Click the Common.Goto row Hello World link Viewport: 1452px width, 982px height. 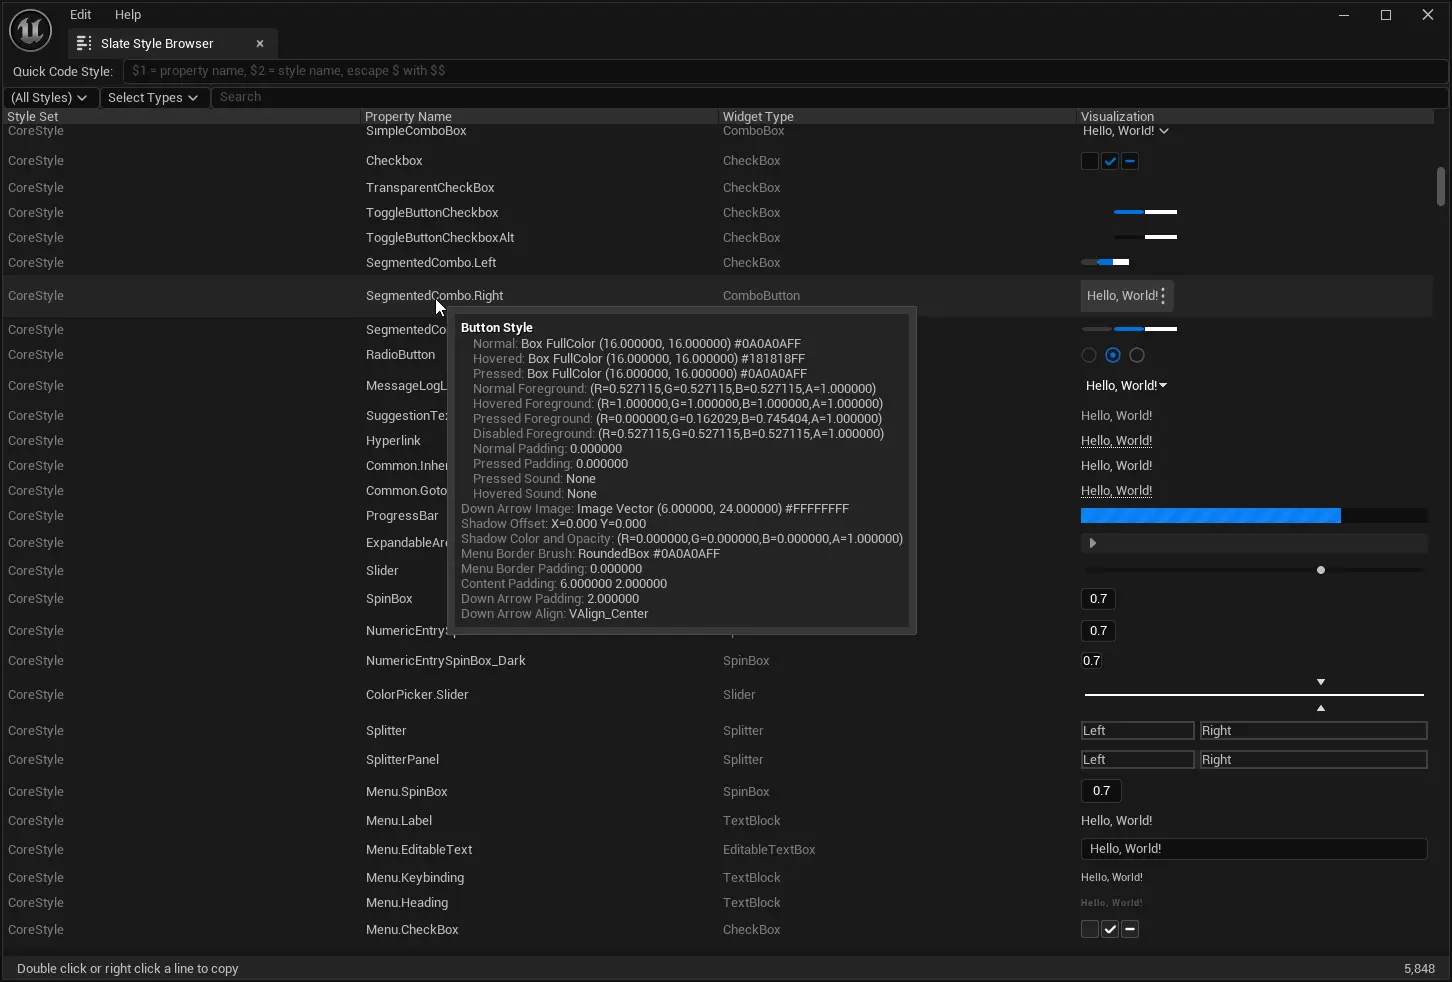pyautogui.click(x=1116, y=491)
